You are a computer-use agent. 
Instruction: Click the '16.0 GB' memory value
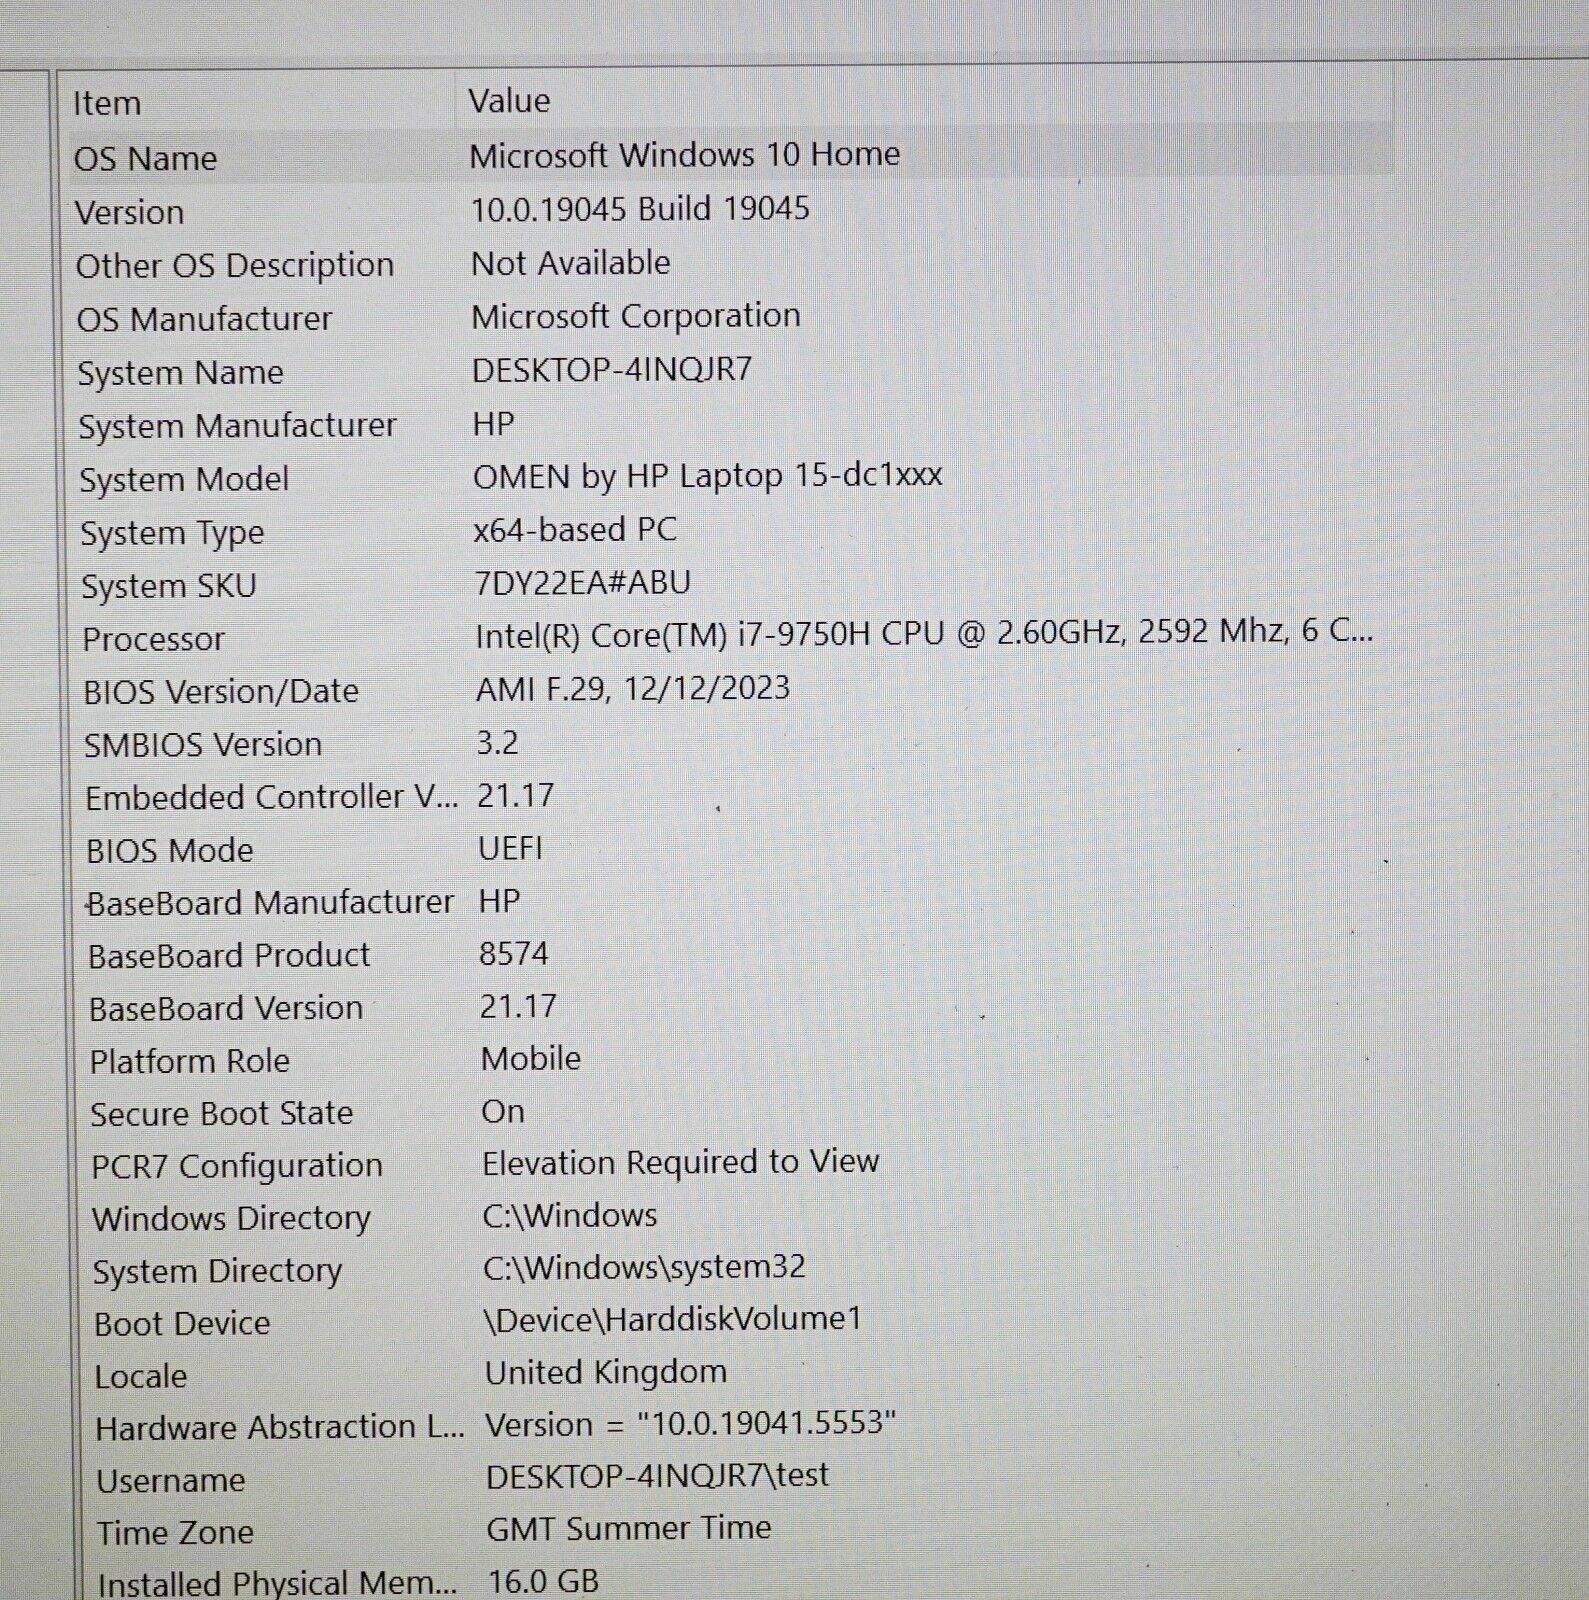(x=544, y=1581)
